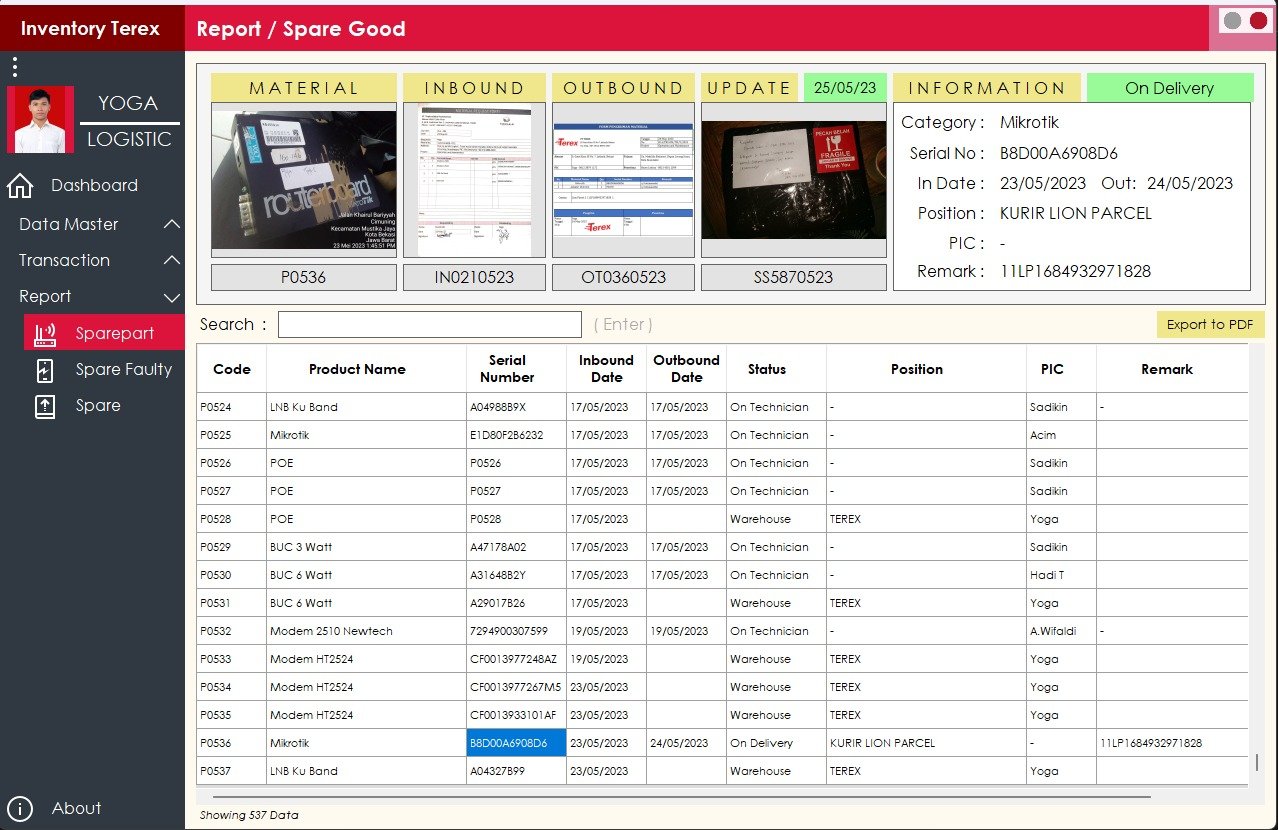Select serial number A29017B26

click(516, 603)
